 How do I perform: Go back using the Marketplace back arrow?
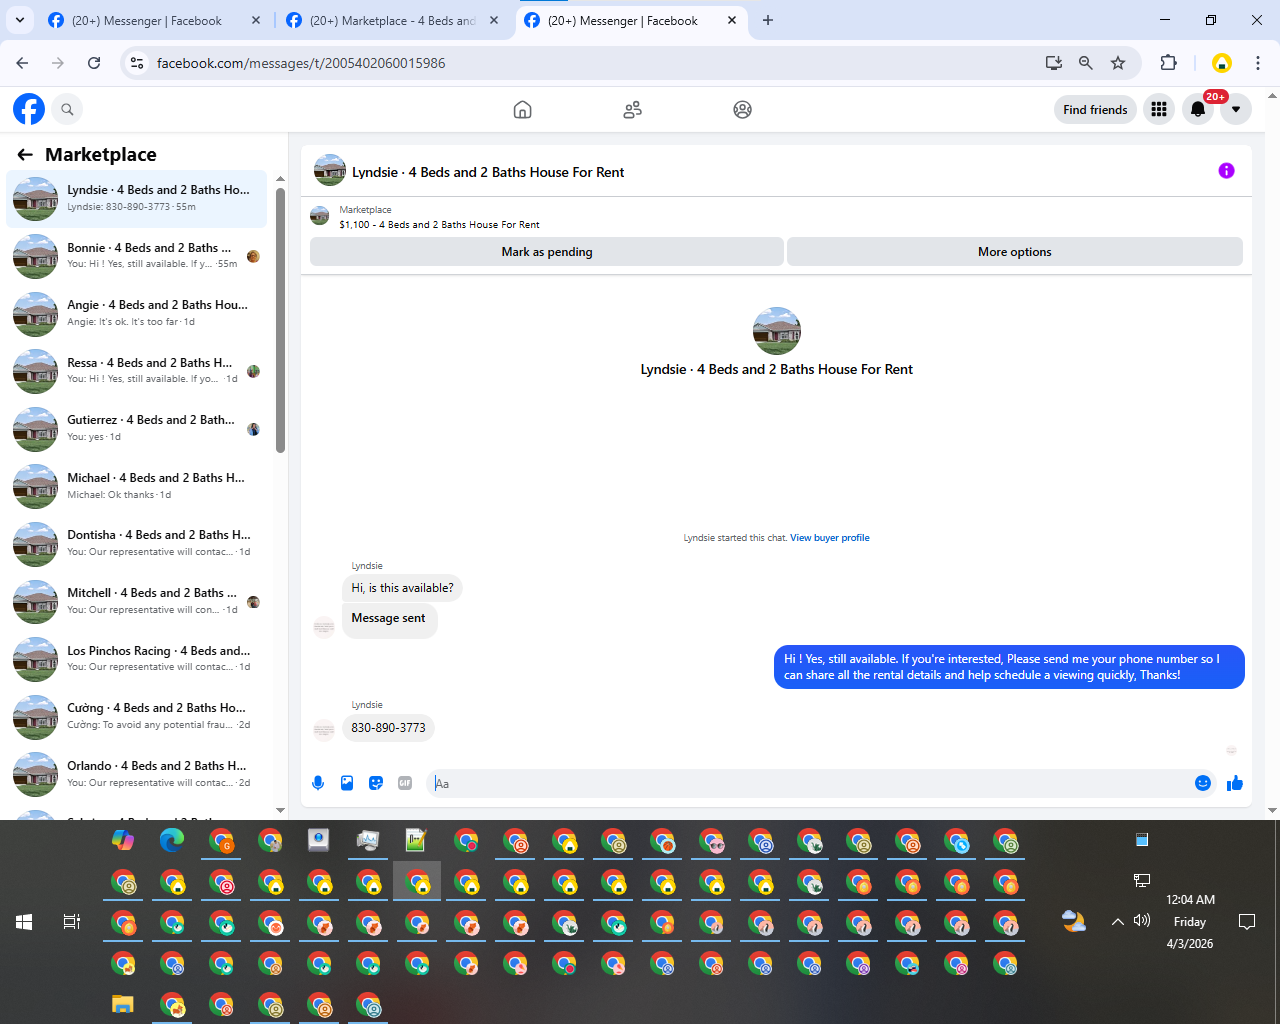pyautogui.click(x=25, y=154)
